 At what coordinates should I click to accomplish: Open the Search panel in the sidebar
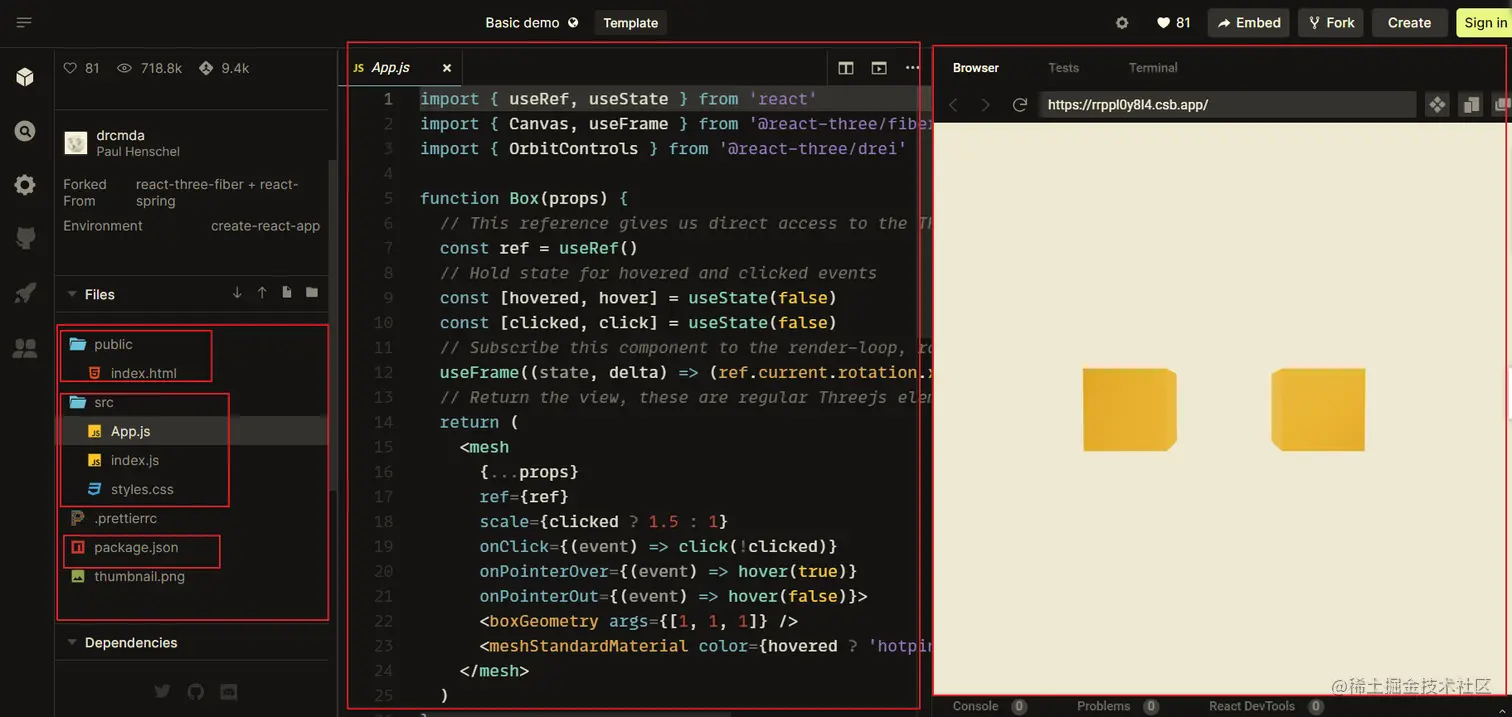pos(25,131)
